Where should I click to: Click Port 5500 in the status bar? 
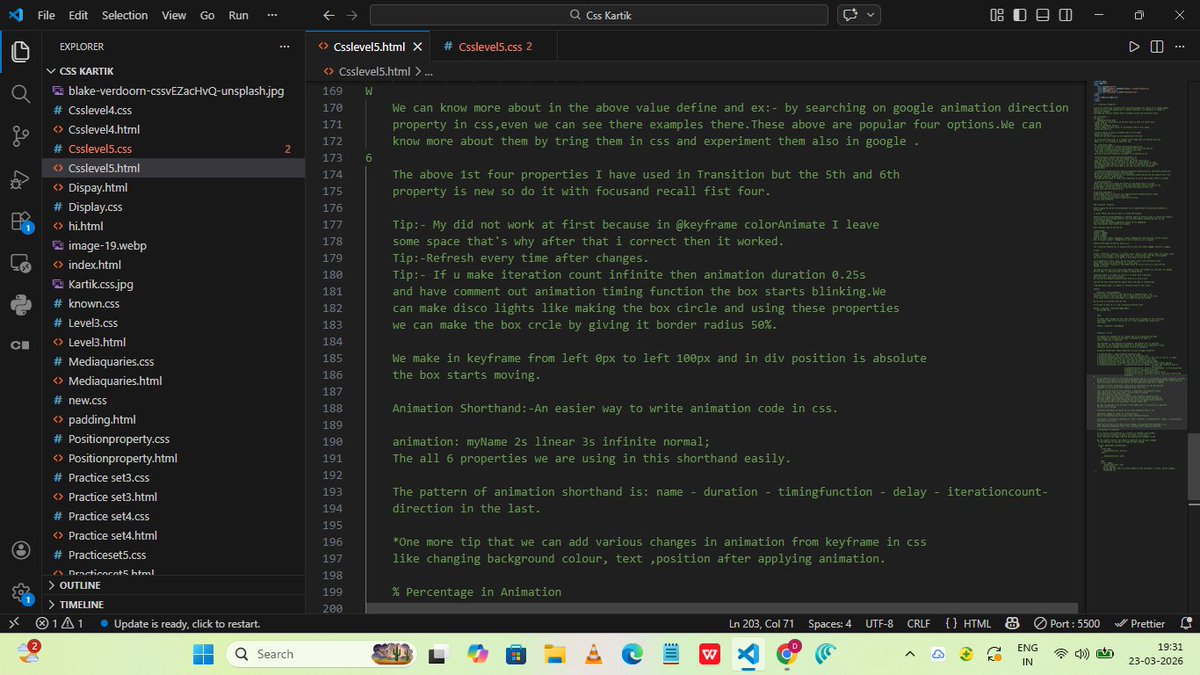tap(1065, 623)
